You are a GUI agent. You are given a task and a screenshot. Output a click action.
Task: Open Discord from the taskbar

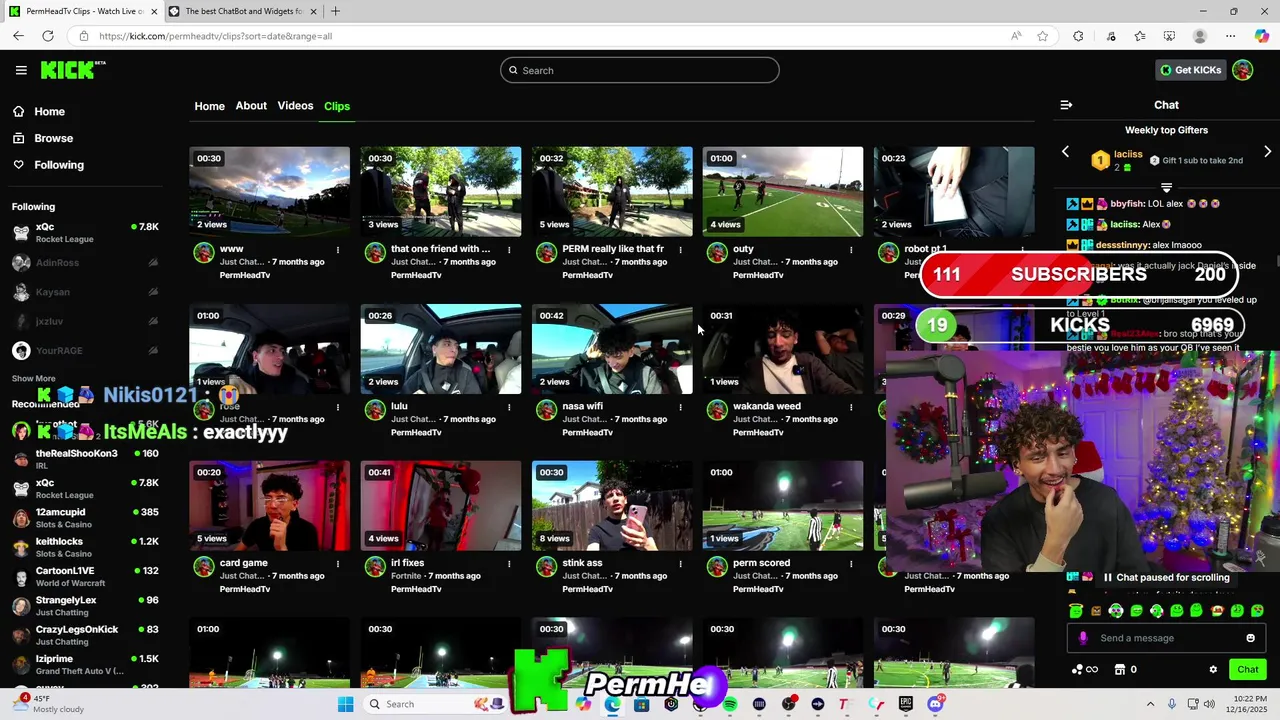pos(935,704)
